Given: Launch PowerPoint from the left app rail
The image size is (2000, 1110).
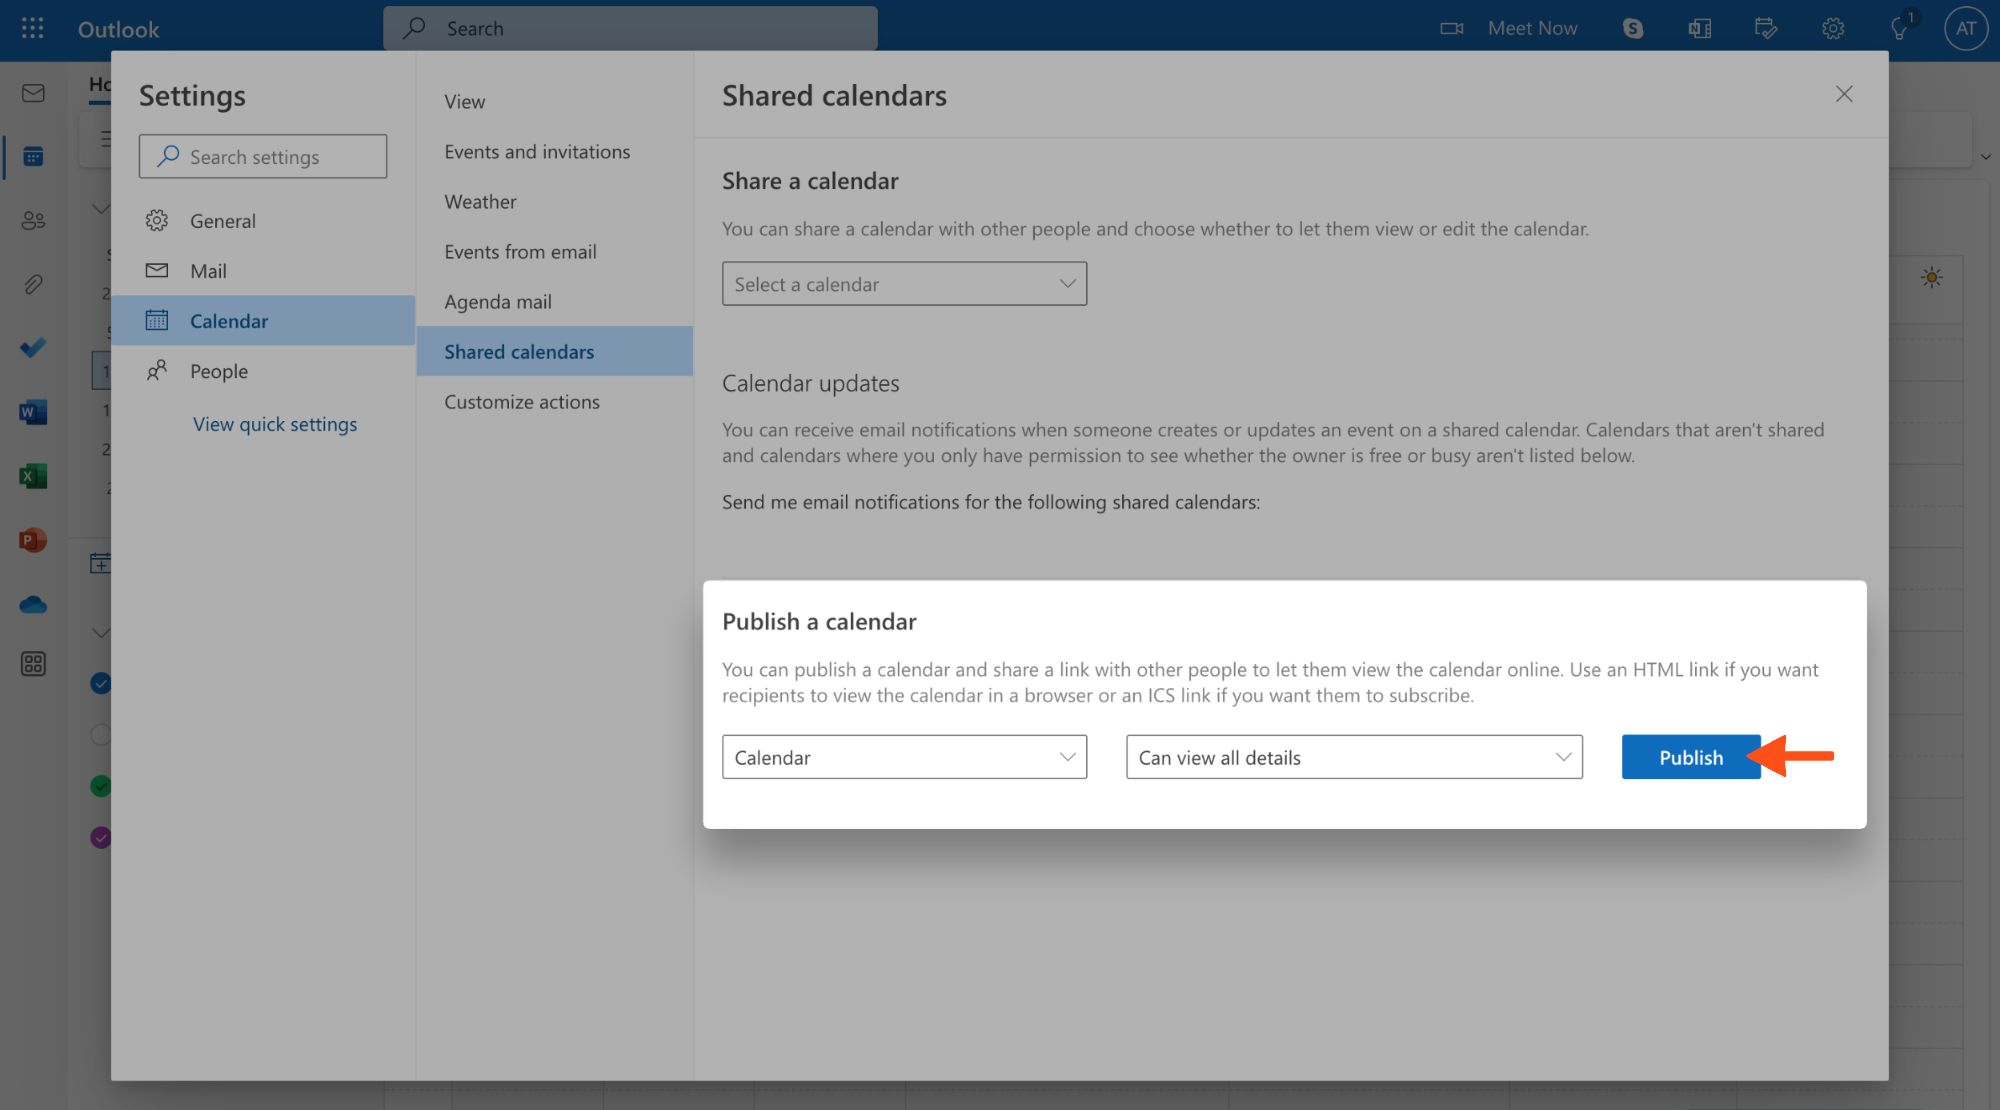Looking at the screenshot, I should 33,540.
